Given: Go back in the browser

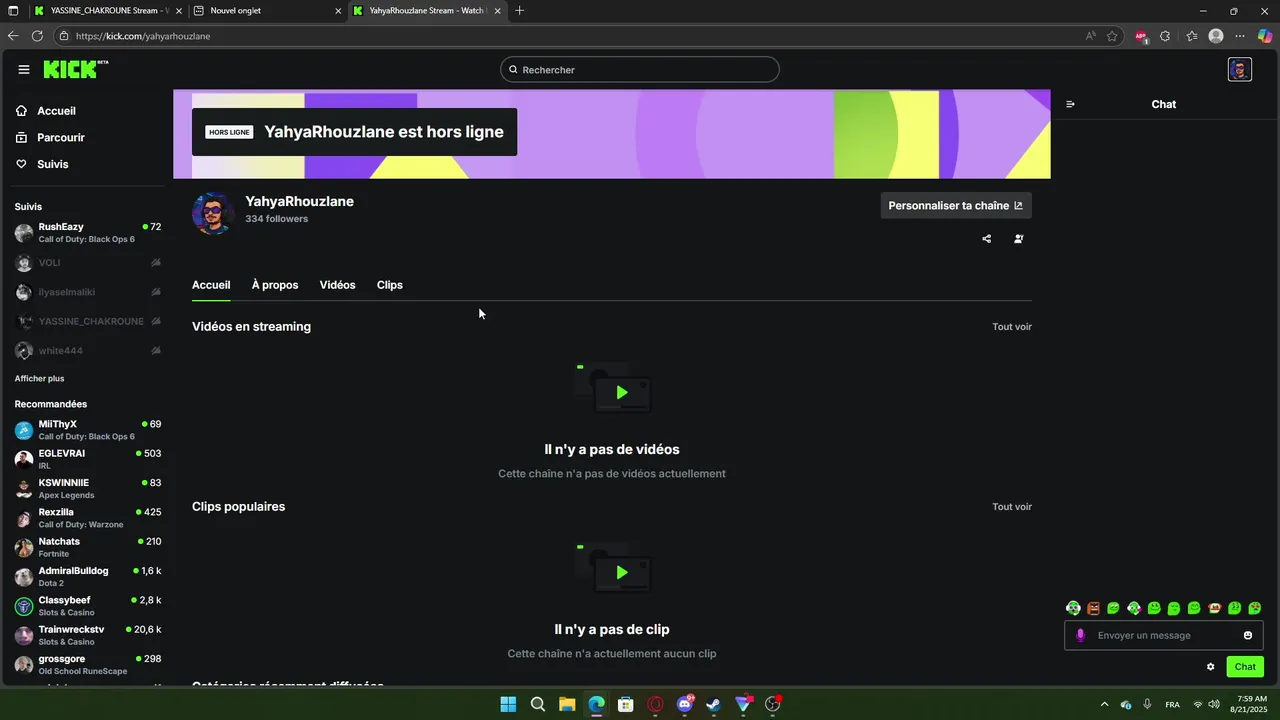Looking at the screenshot, I should click(13, 36).
